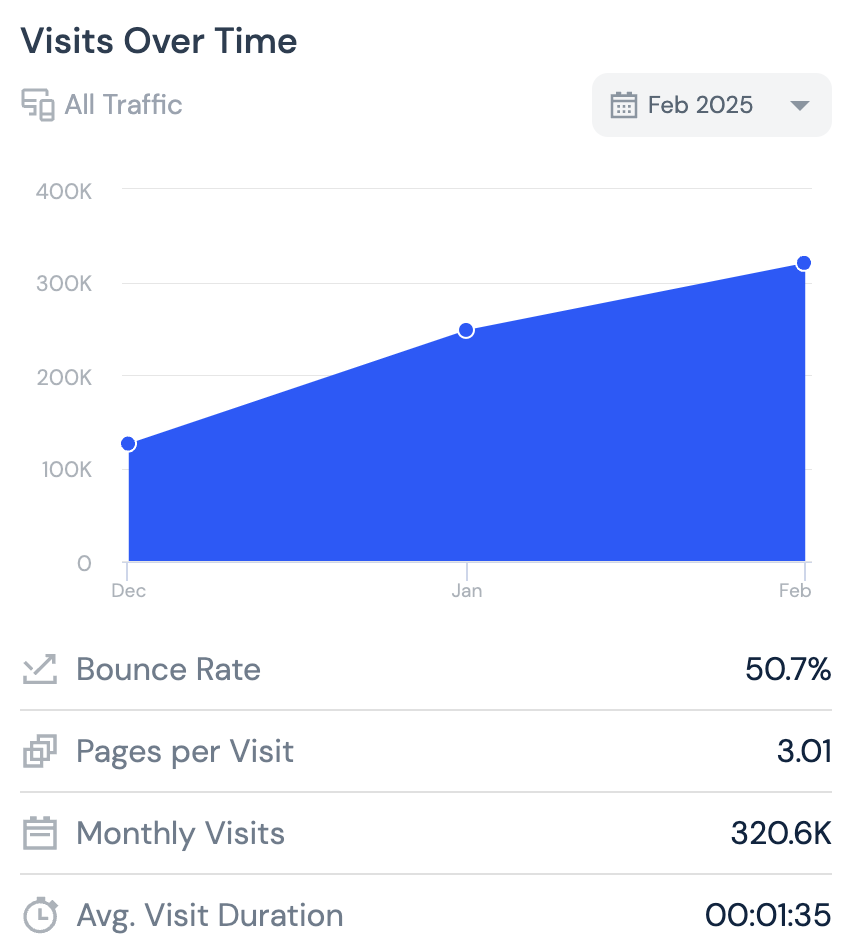Image resolution: width=850 pixels, height=950 pixels.
Task: Click the Pages per Visit icon
Action: [39, 751]
